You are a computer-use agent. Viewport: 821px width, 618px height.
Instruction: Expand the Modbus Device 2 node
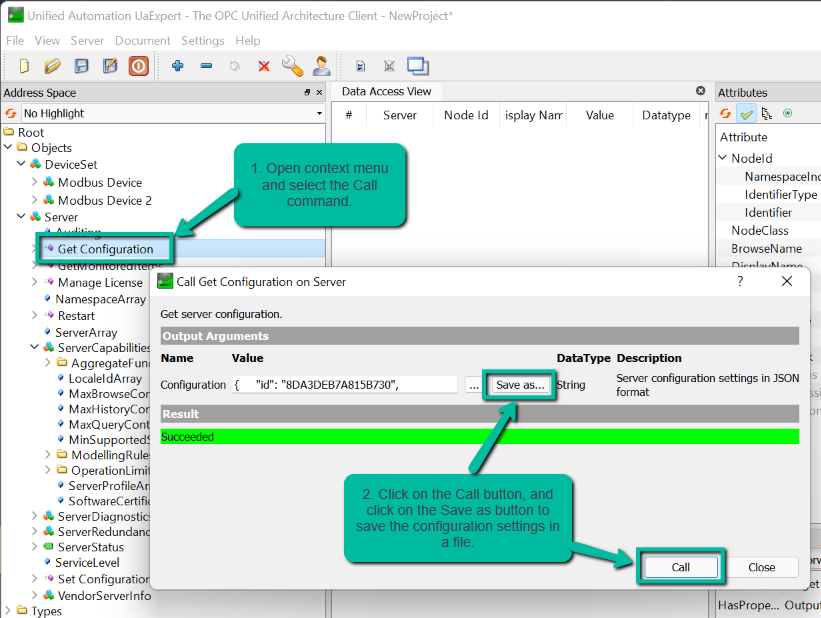pos(34,200)
